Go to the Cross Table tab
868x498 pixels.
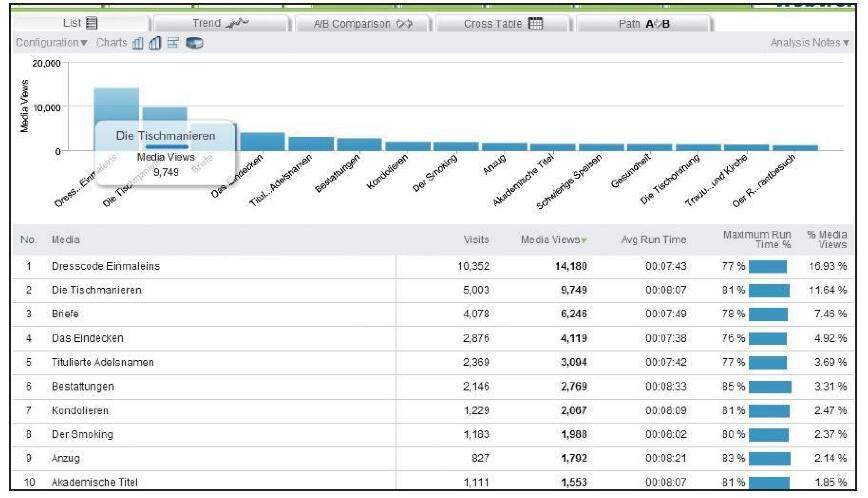coord(502,22)
